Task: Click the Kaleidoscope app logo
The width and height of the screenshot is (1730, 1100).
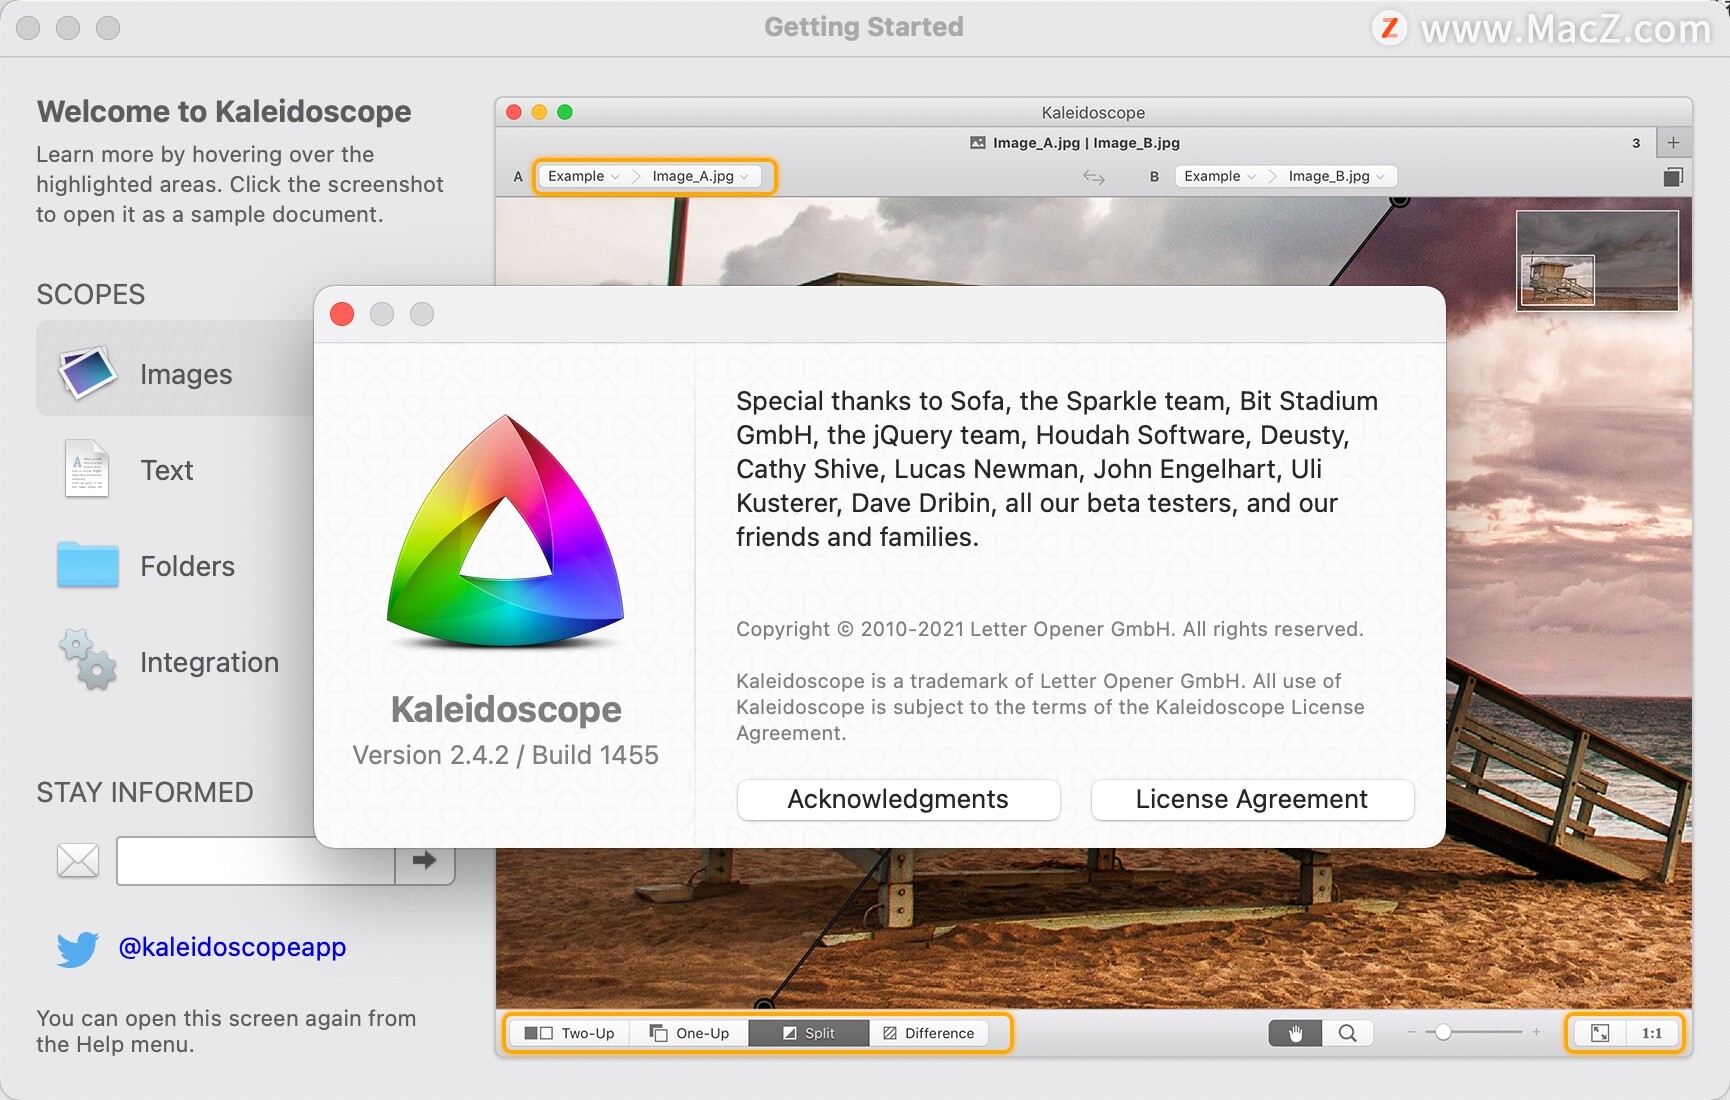Action: click(505, 532)
